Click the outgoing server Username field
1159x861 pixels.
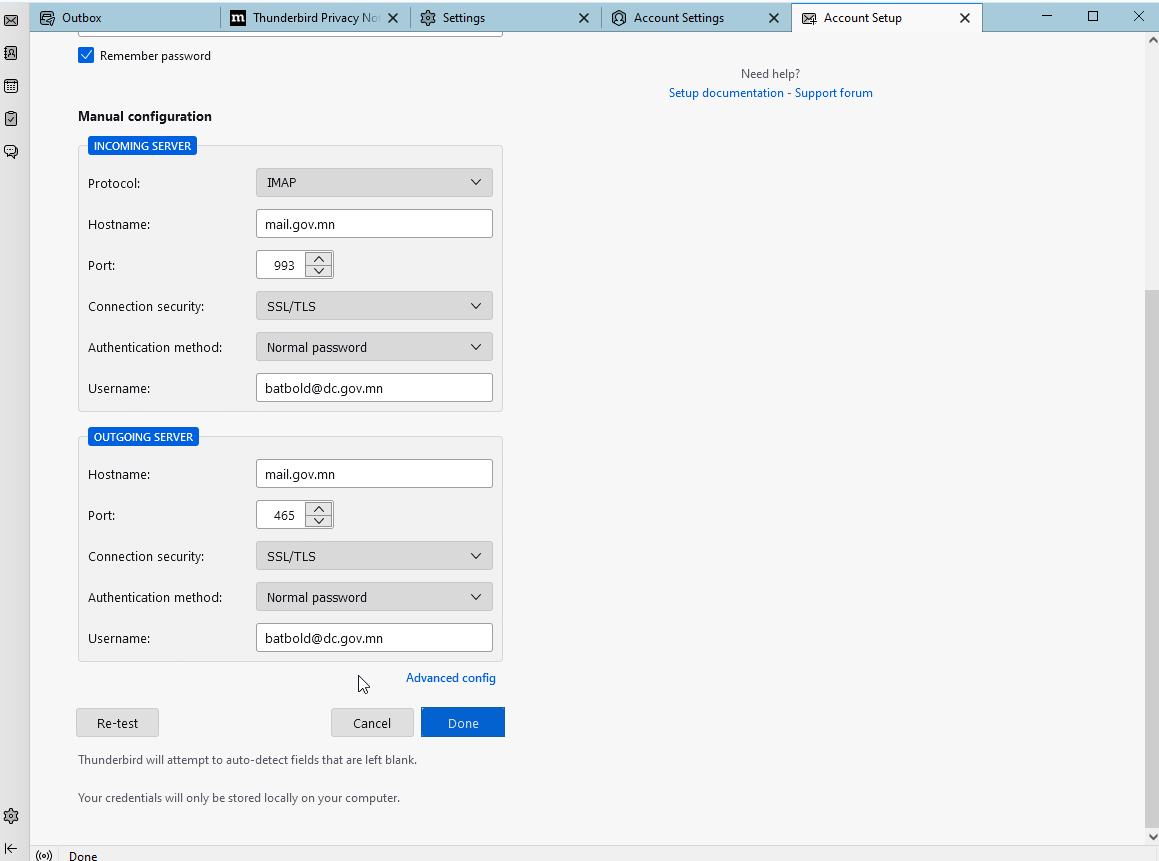[374, 638]
